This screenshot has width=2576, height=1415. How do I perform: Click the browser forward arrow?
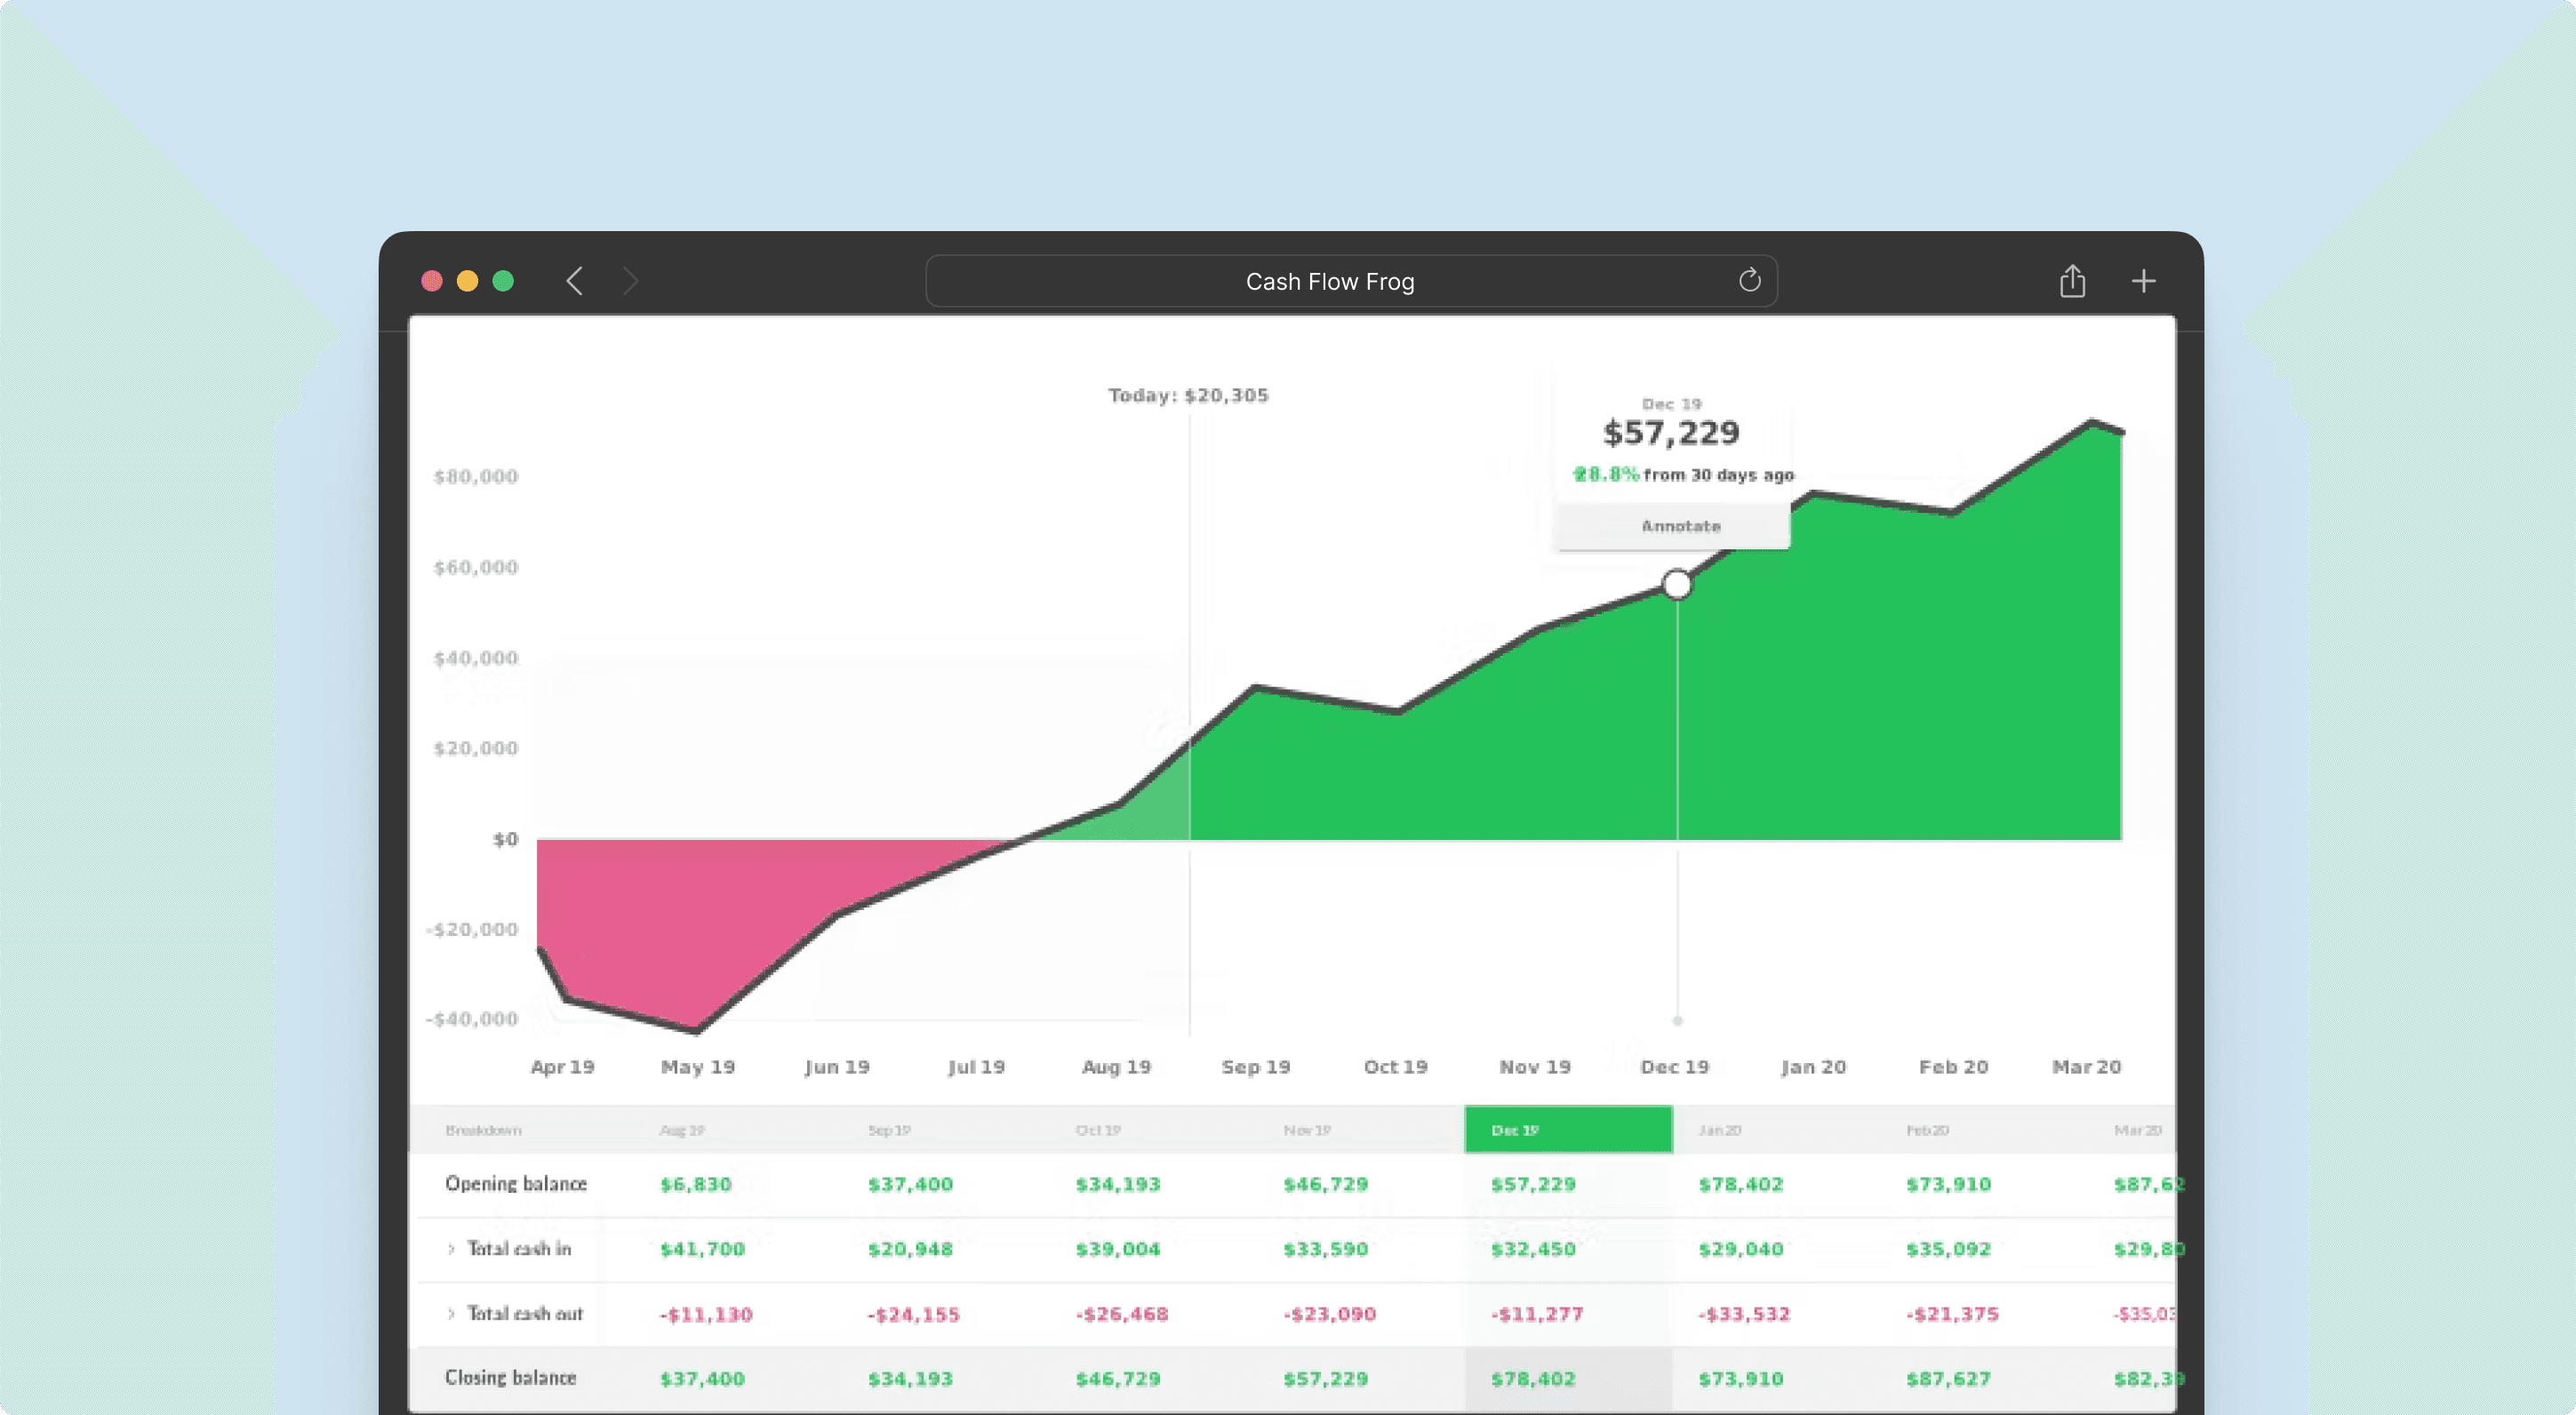click(x=630, y=281)
